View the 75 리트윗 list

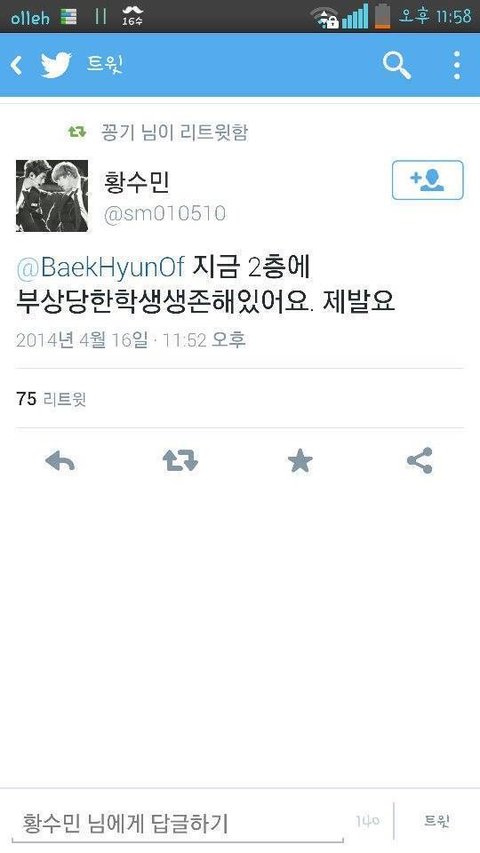tap(51, 399)
